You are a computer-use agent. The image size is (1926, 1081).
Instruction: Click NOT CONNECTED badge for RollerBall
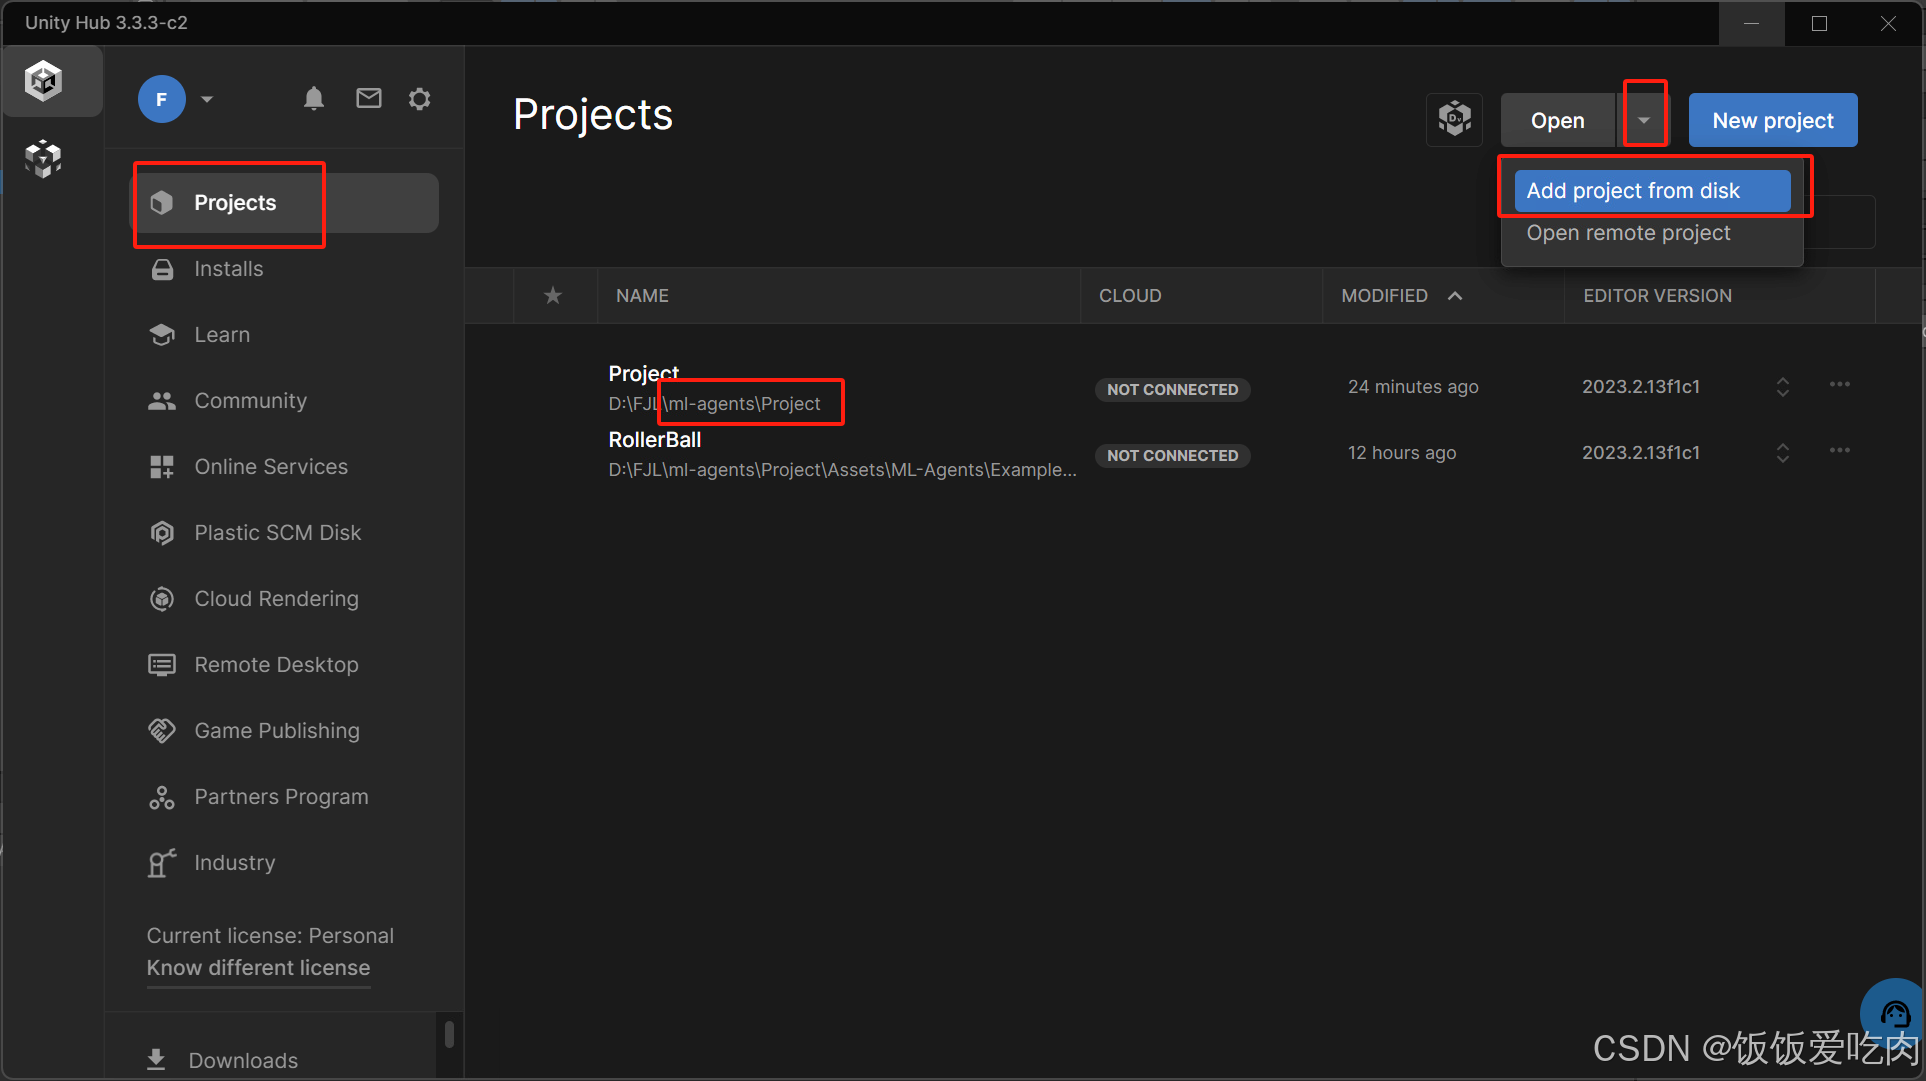pyautogui.click(x=1172, y=456)
